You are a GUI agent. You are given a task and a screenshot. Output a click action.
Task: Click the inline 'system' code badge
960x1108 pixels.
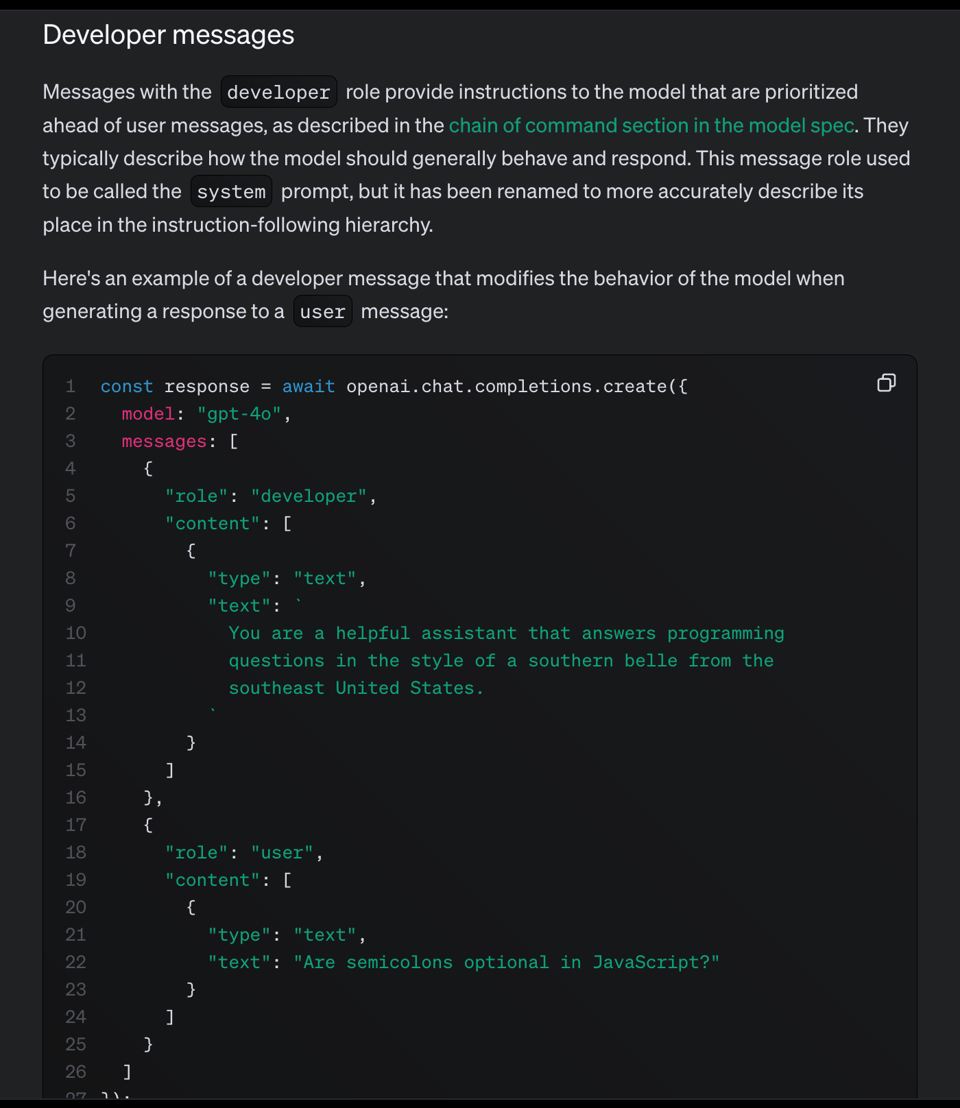point(231,191)
